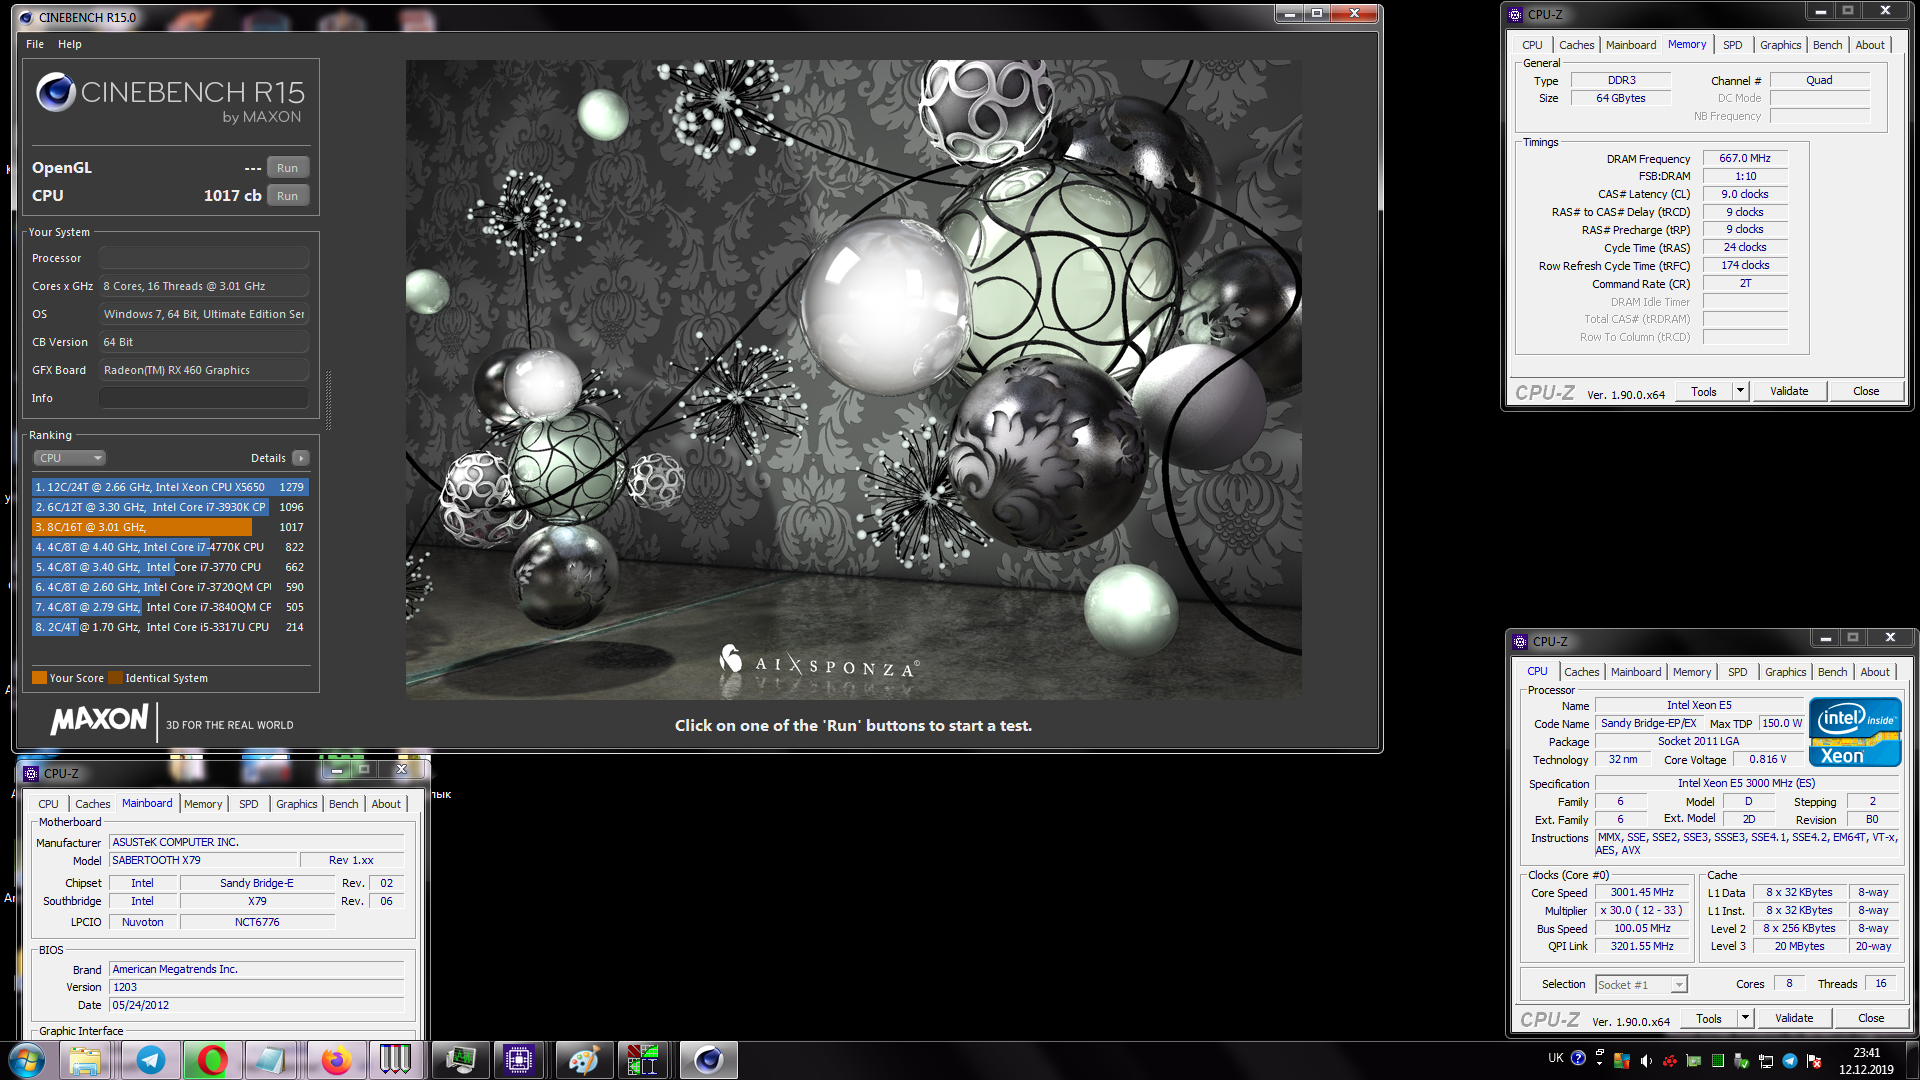1920x1080 pixels.
Task: Open the Notepad taskbar icon
Action: pos(270,1060)
